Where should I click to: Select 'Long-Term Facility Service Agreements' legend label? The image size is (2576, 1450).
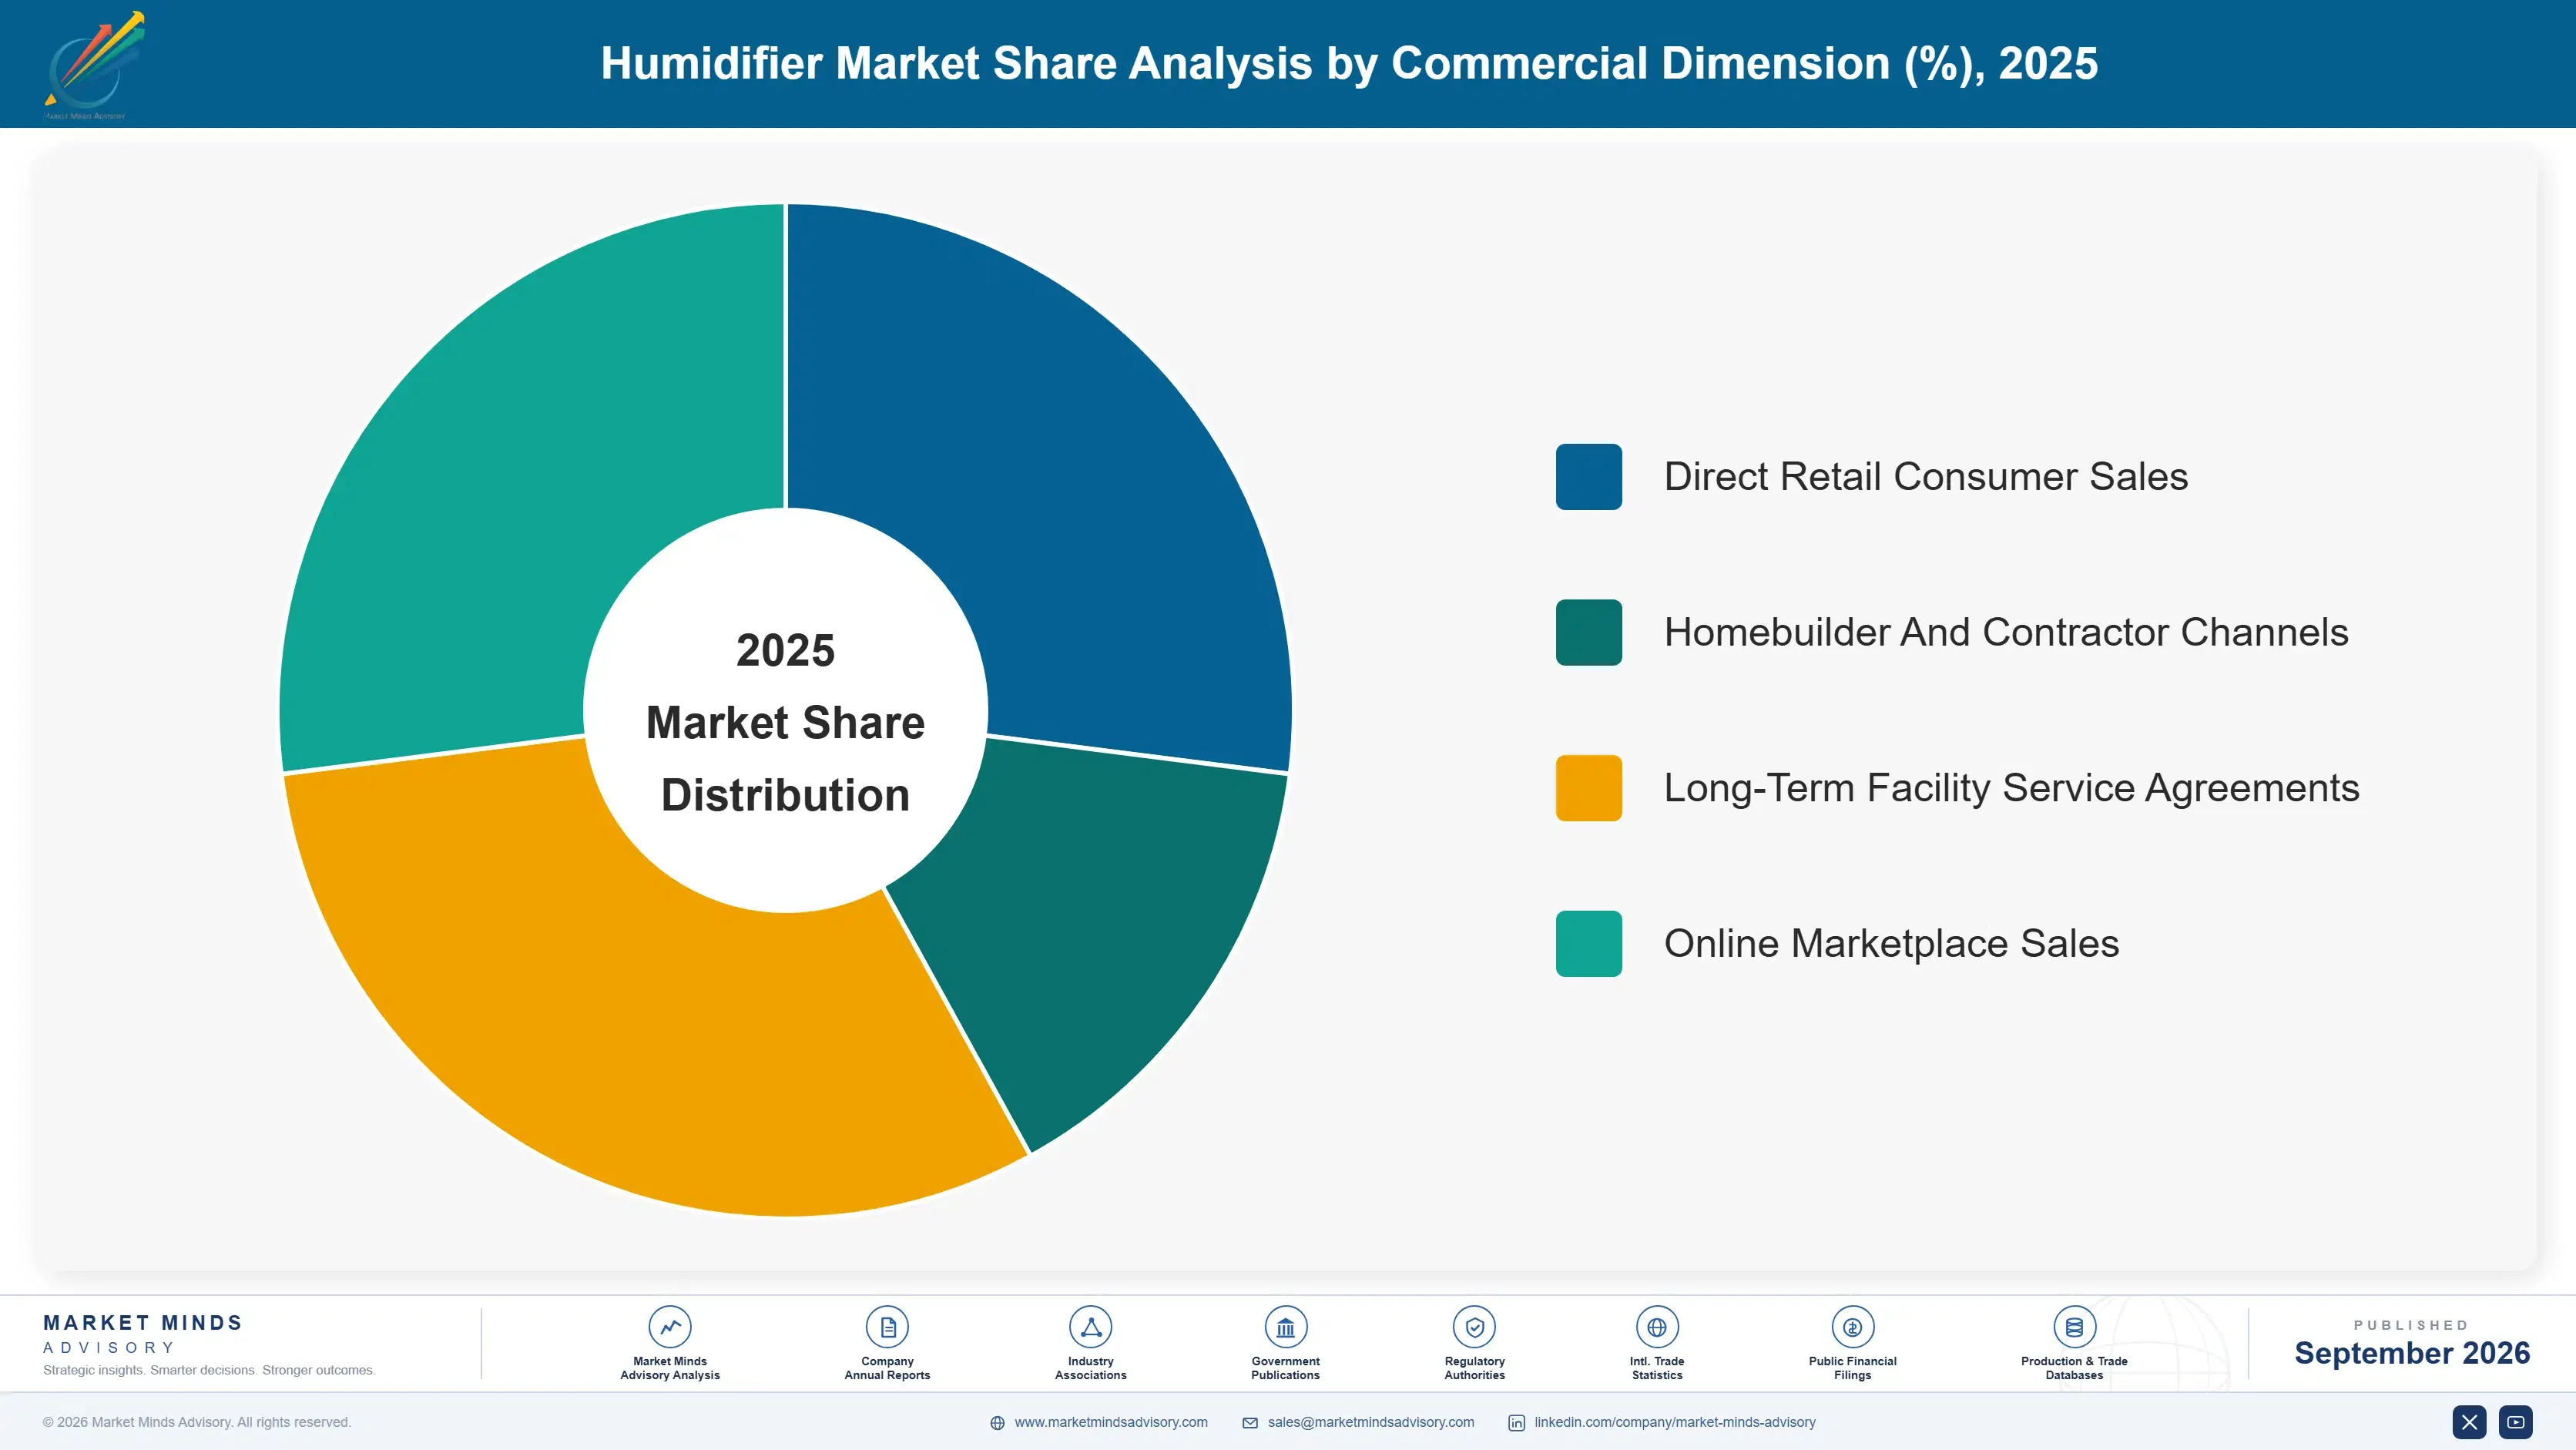coord(2011,788)
